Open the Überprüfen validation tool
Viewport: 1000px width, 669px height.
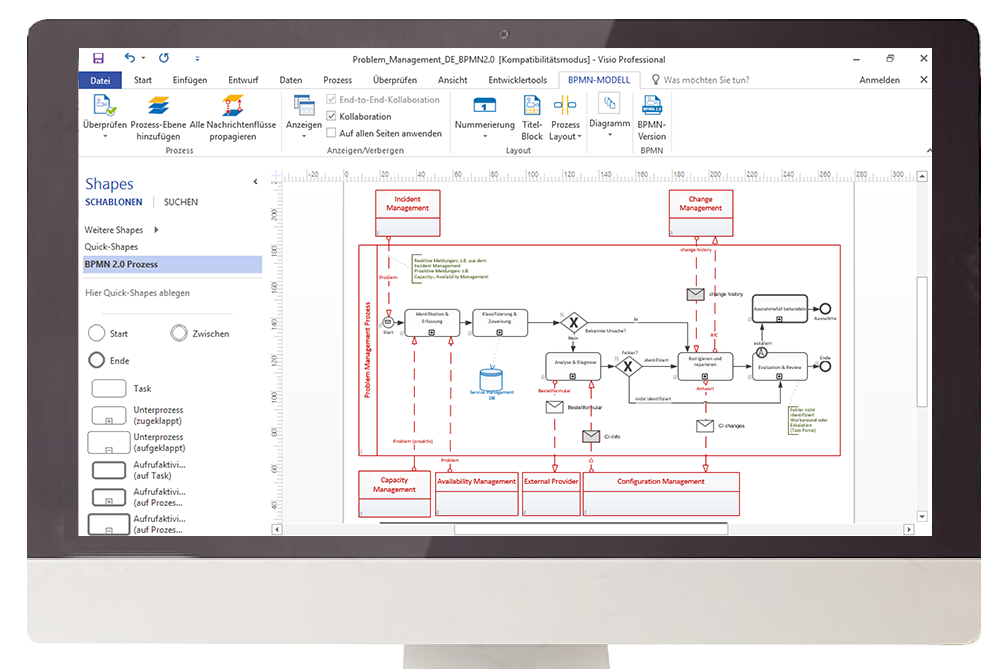[x=105, y=105]
